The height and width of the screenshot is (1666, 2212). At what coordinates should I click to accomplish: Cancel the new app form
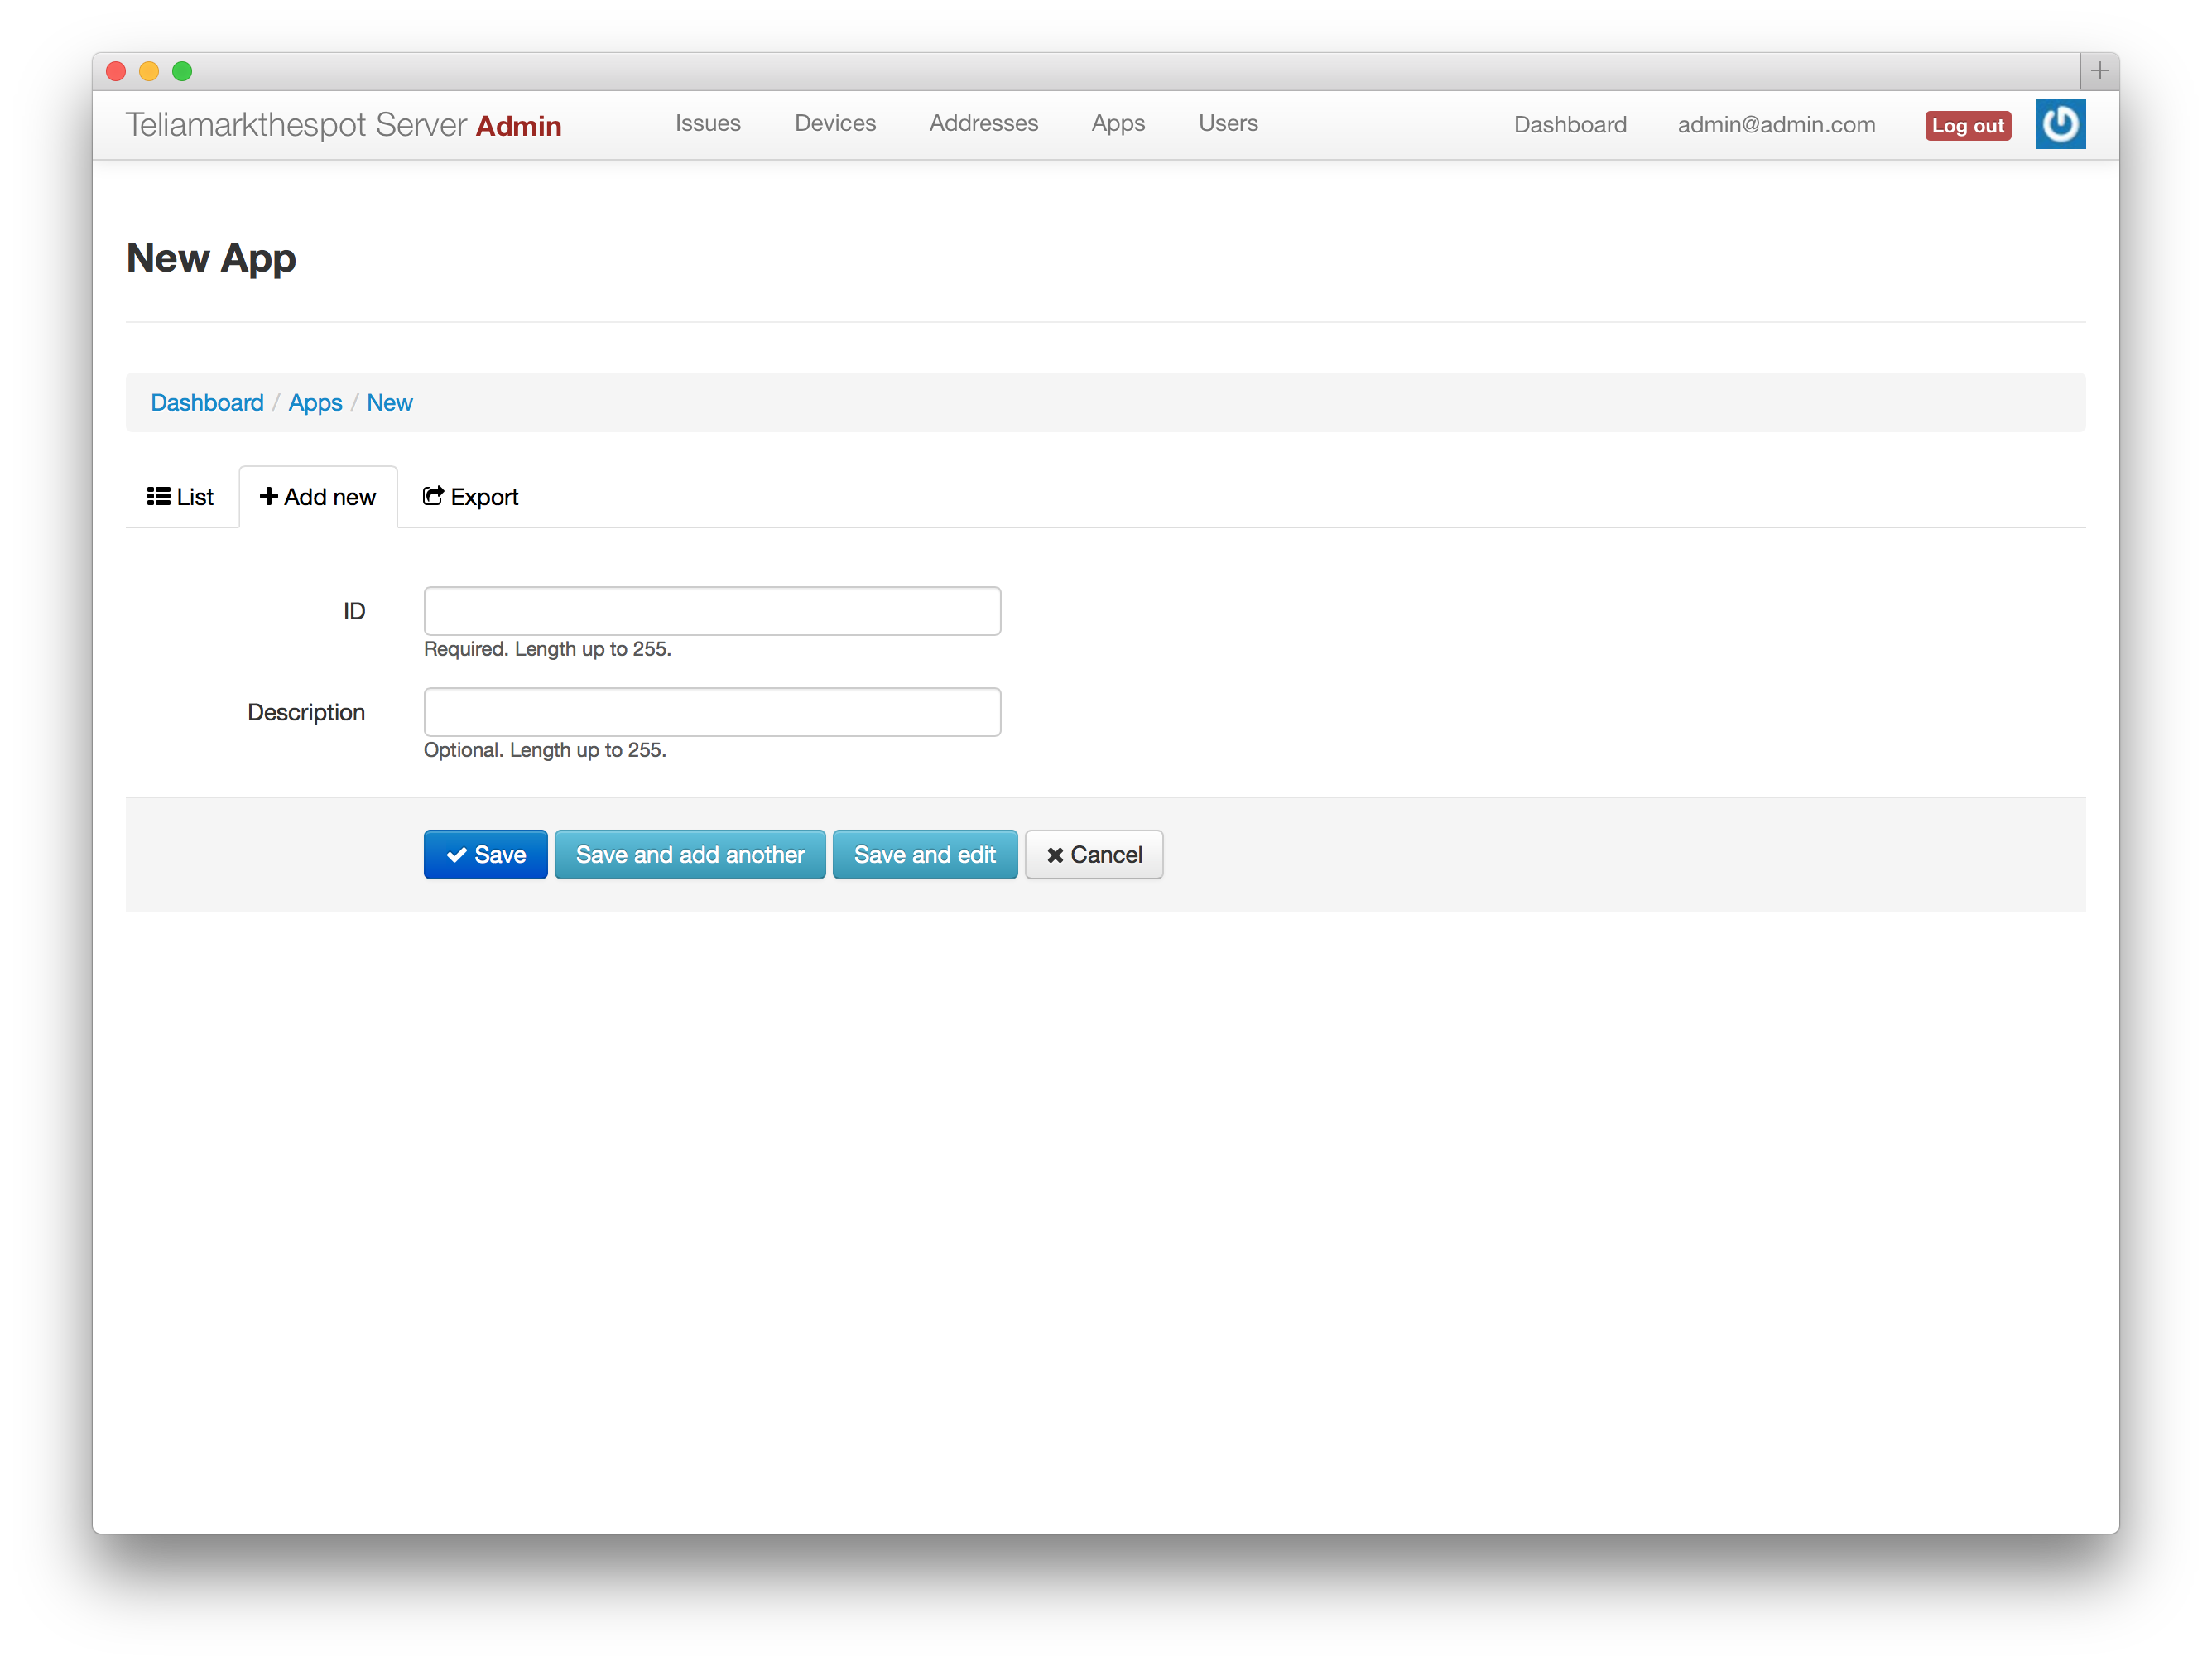click(1093, 855)
